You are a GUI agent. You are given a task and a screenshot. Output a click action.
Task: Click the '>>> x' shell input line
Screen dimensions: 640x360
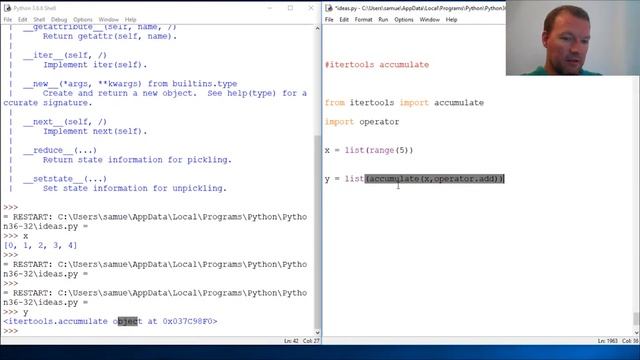pos(16,236)
